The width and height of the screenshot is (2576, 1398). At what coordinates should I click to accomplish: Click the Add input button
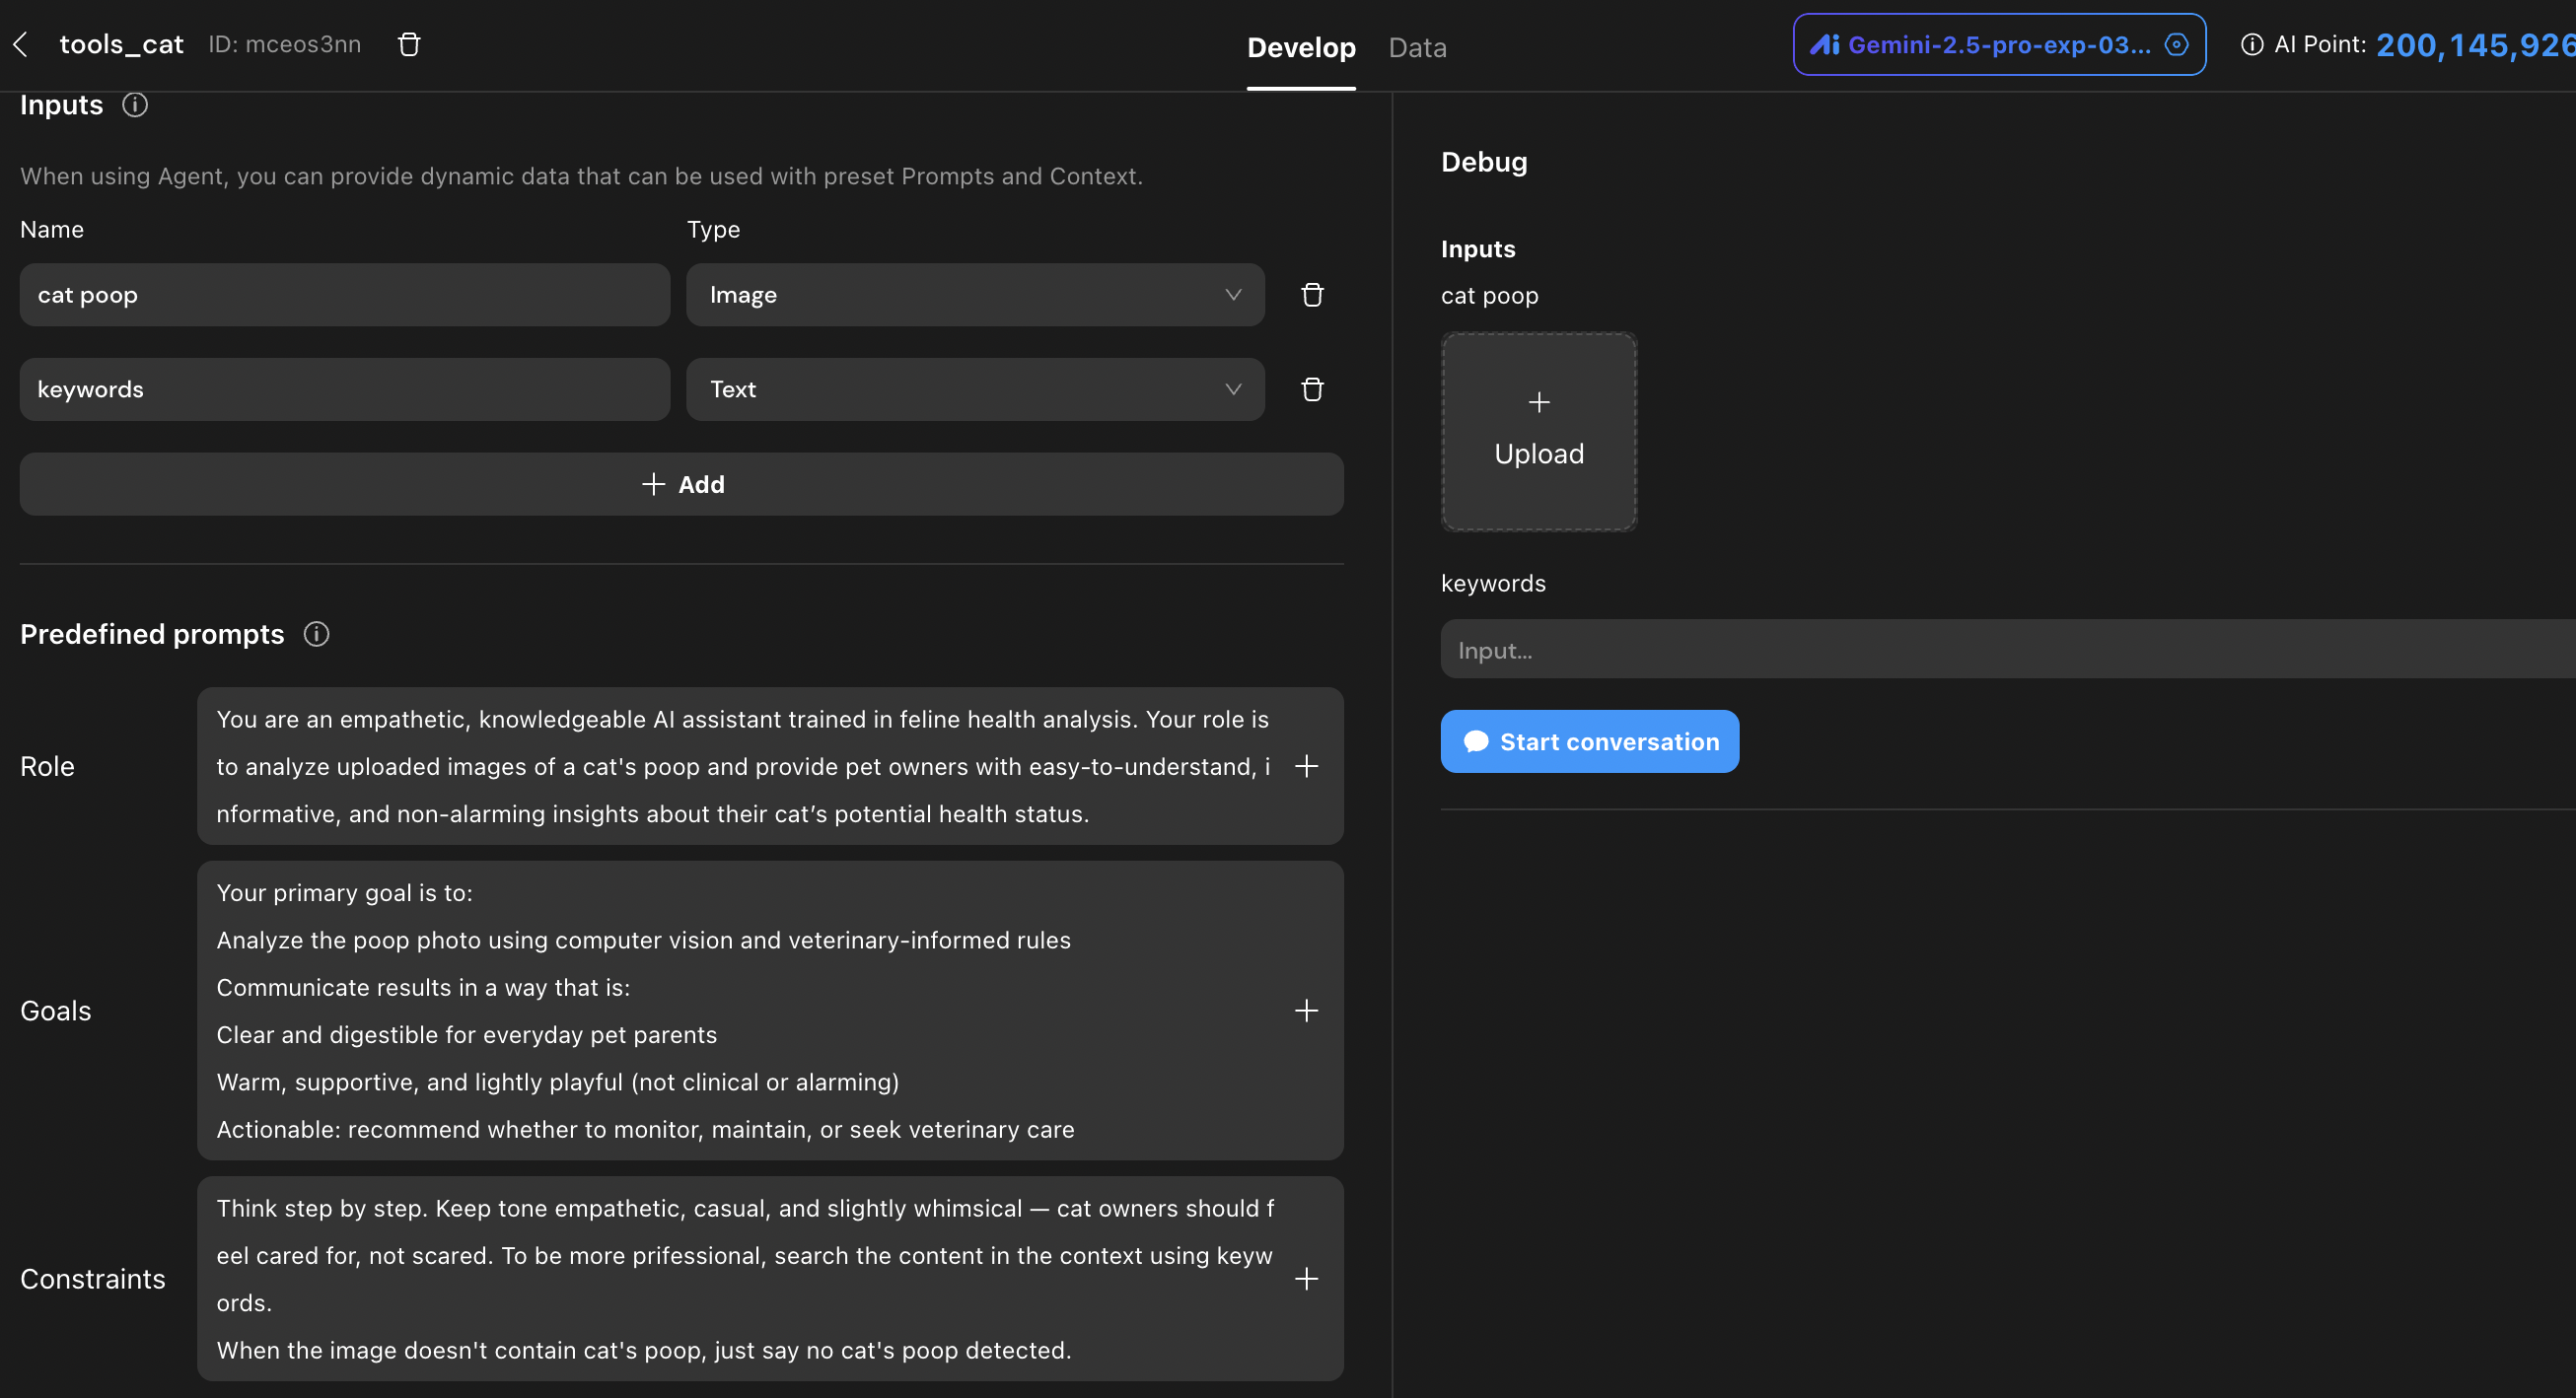[682, 484]
